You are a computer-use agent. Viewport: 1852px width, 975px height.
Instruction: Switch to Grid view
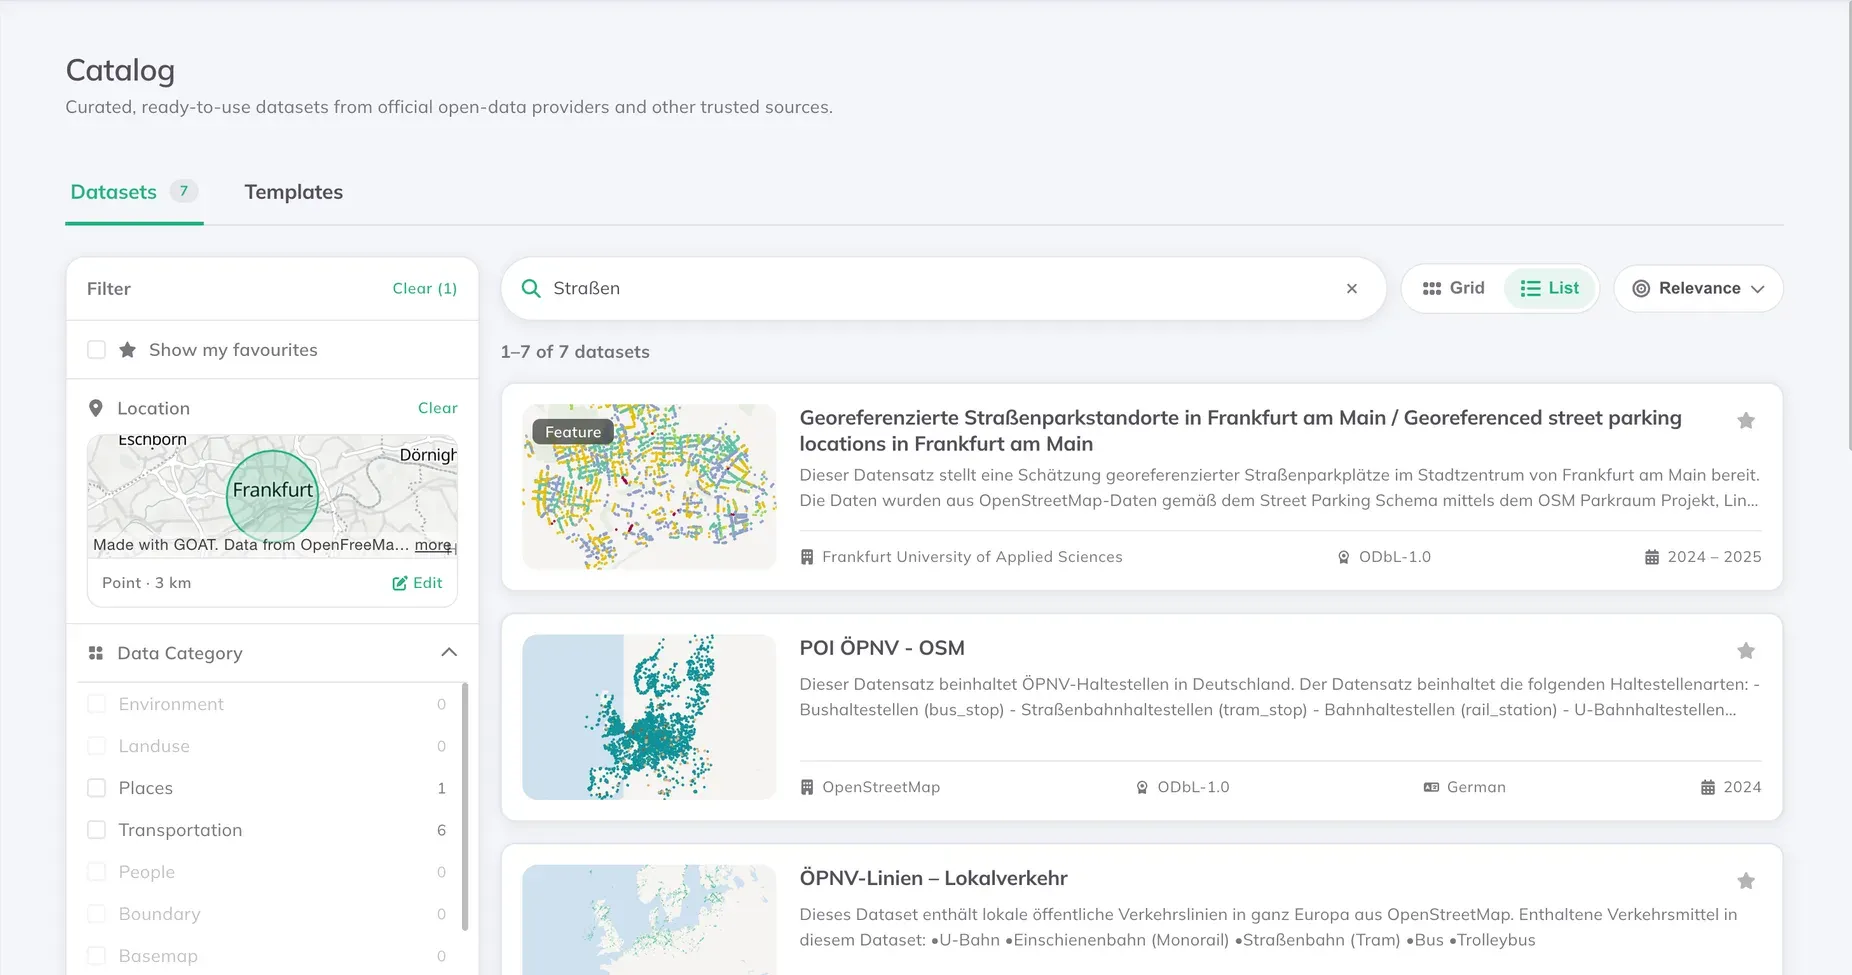pos(1454,288)
